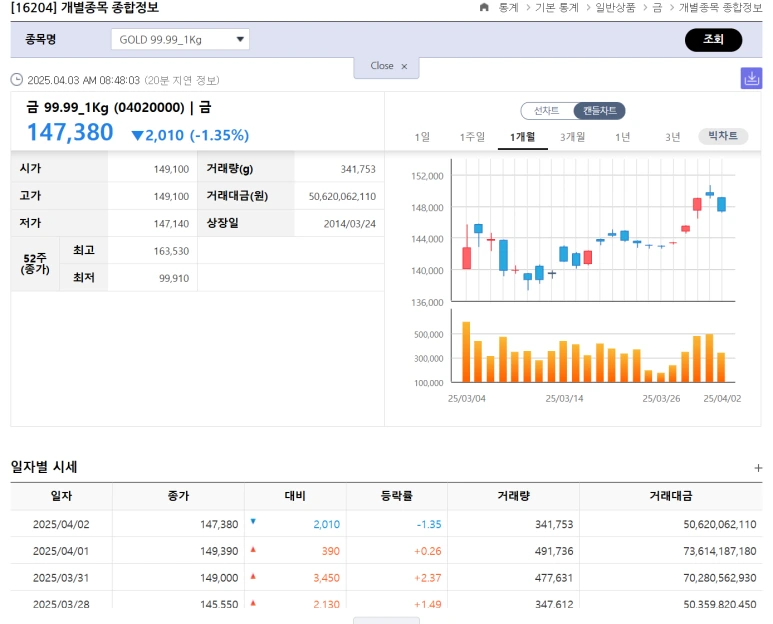The image size is (773, 624).
Task: Select the 1년 period tab
Action: point(623,137)
